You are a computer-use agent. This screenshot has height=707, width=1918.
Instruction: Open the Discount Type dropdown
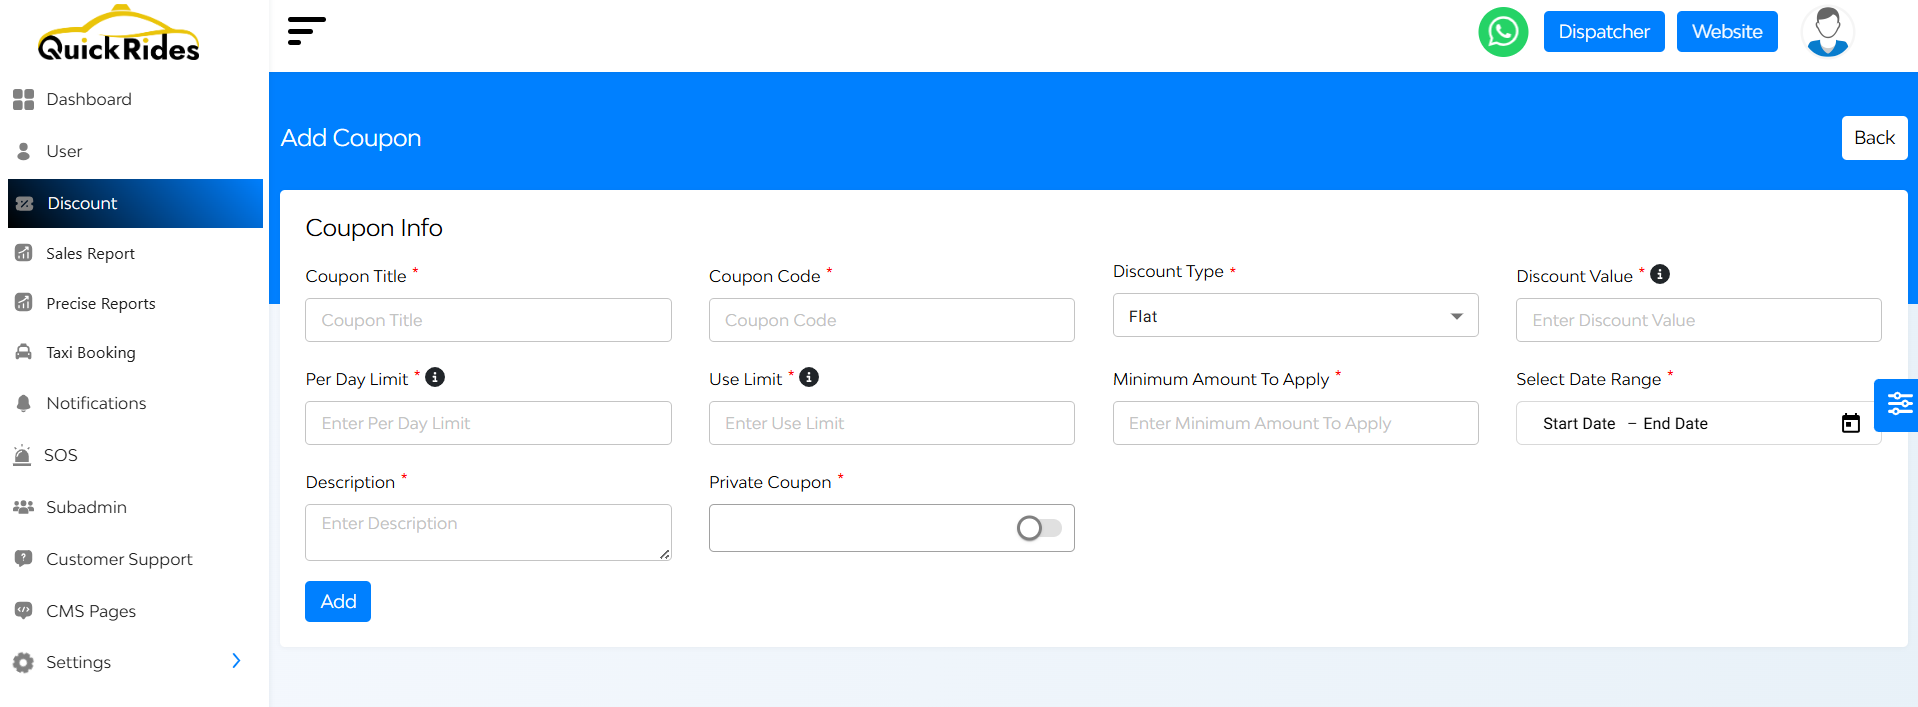[1295, 316]
